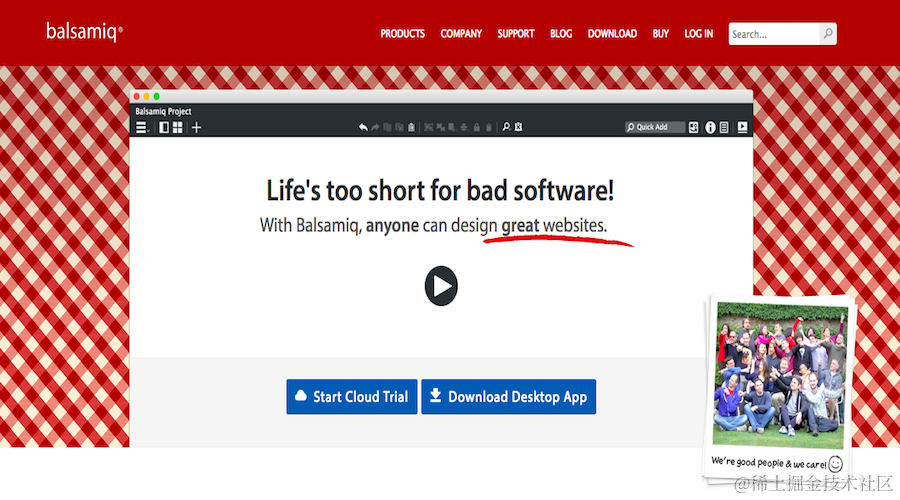Click the Group selection icon
The image size is (900, 500).
point(429,127)
